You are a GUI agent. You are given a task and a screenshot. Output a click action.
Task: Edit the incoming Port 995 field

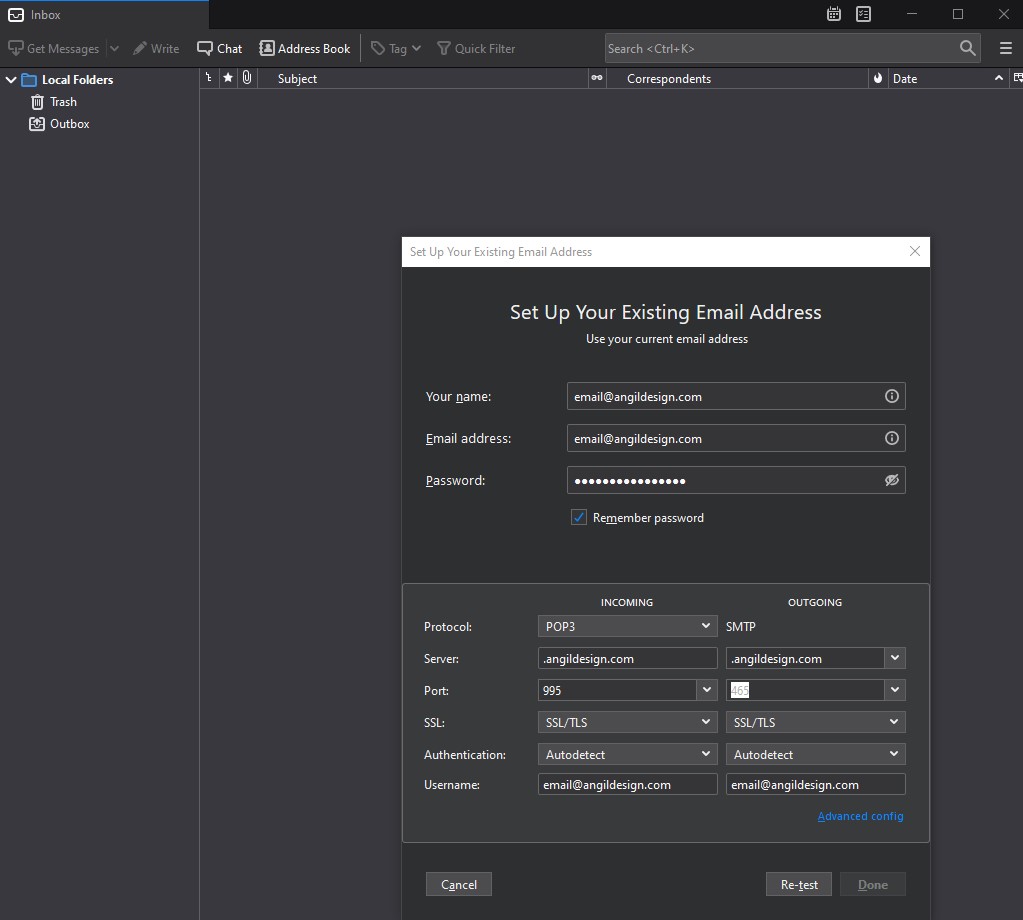click(x=617, y=690)
